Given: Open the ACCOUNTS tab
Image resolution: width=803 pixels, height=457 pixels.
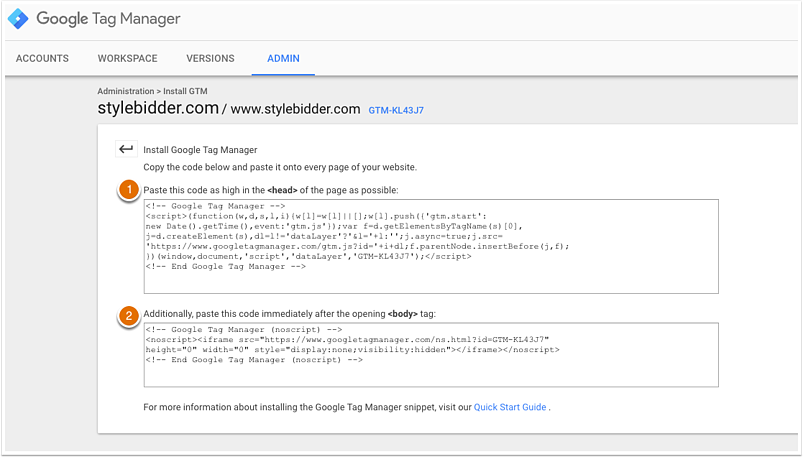Looking at the screenshot, I should 42,58.
